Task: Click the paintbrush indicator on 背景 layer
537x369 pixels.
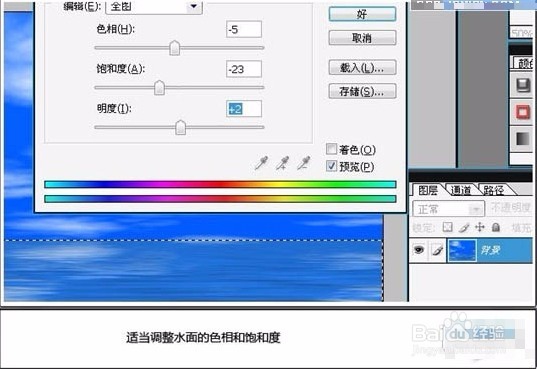Action: click(x=437, y=251)
